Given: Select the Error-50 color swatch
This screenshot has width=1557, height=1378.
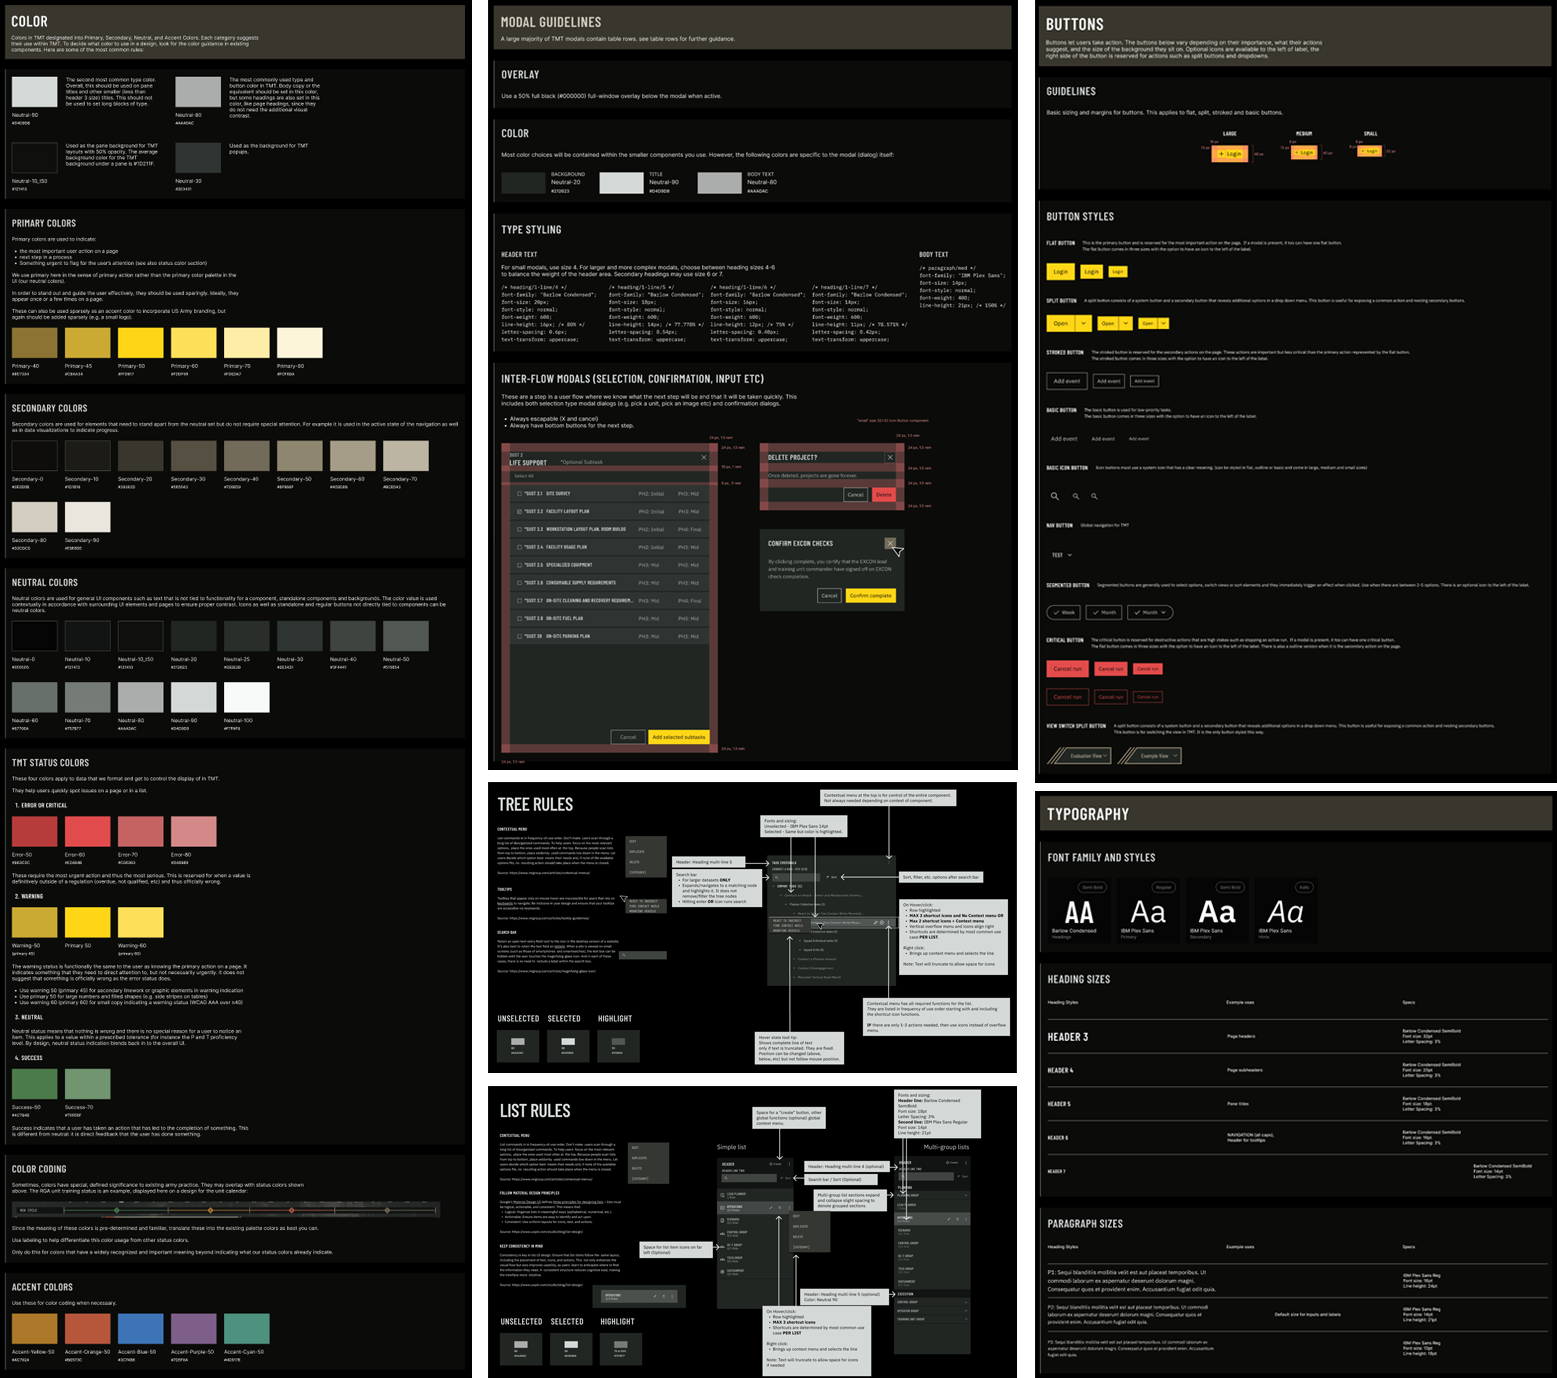Looking at the screenshot, I should click(x=35, y=831).
